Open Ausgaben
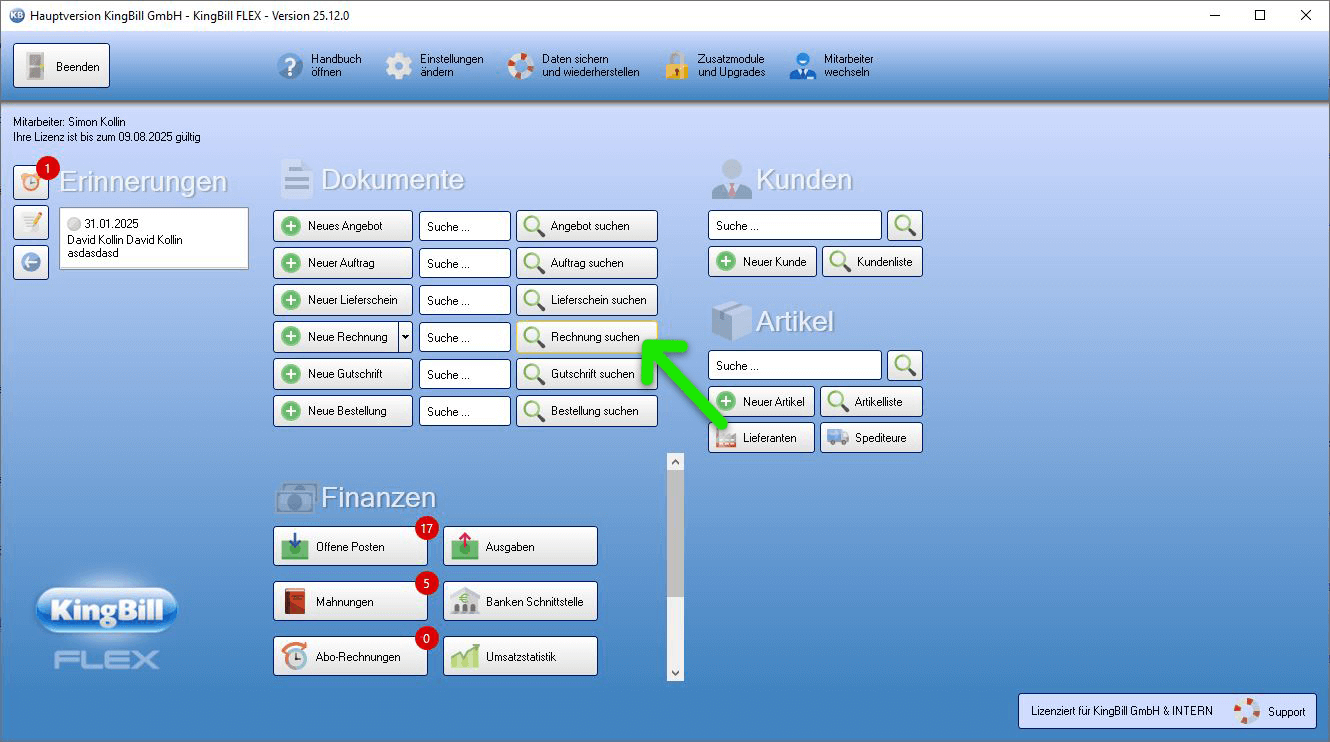The image size is (1330, 742). pyautogui.click(x=520, y=547)
